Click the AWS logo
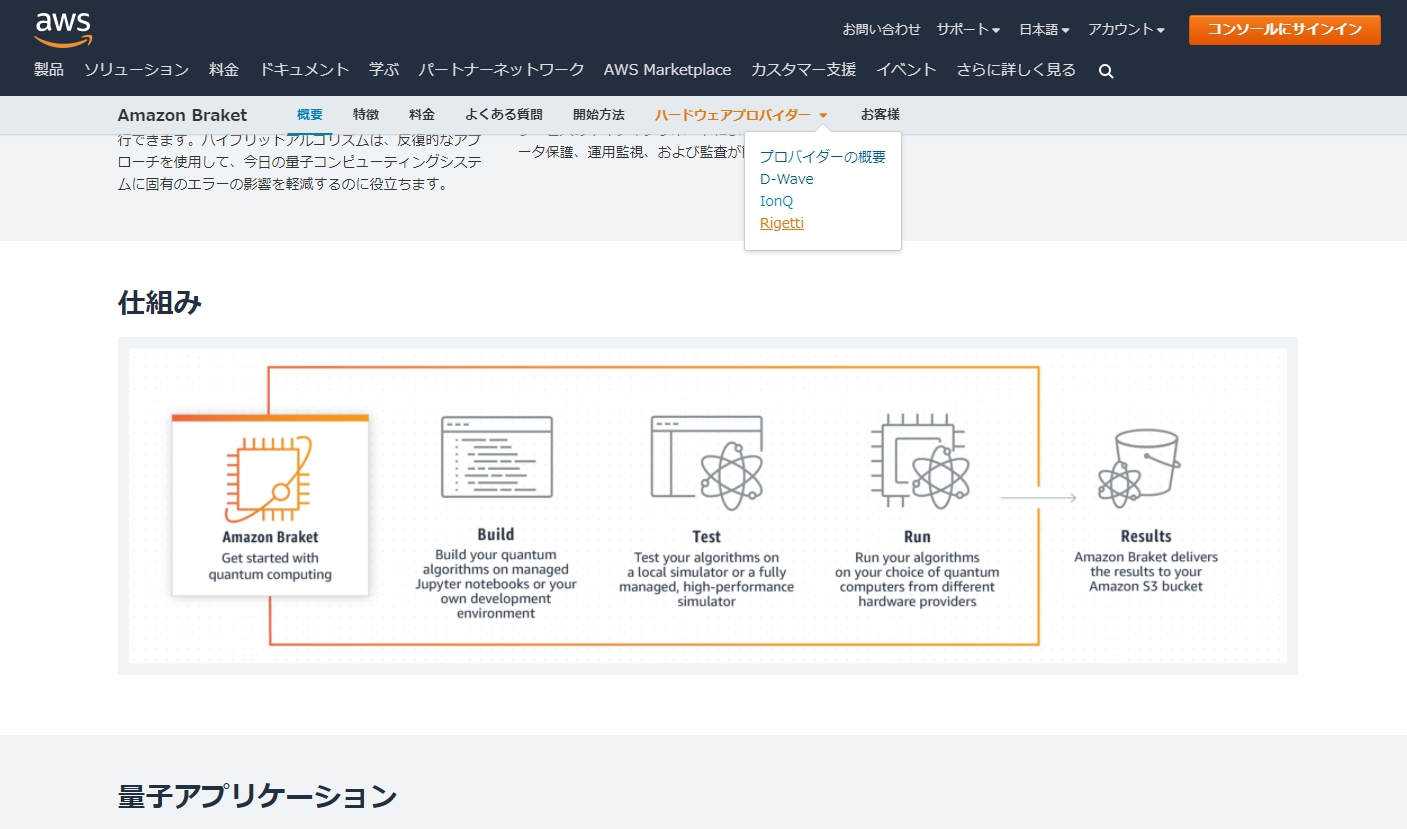This screenshot has height=829, width=1407. click(61, 26)
